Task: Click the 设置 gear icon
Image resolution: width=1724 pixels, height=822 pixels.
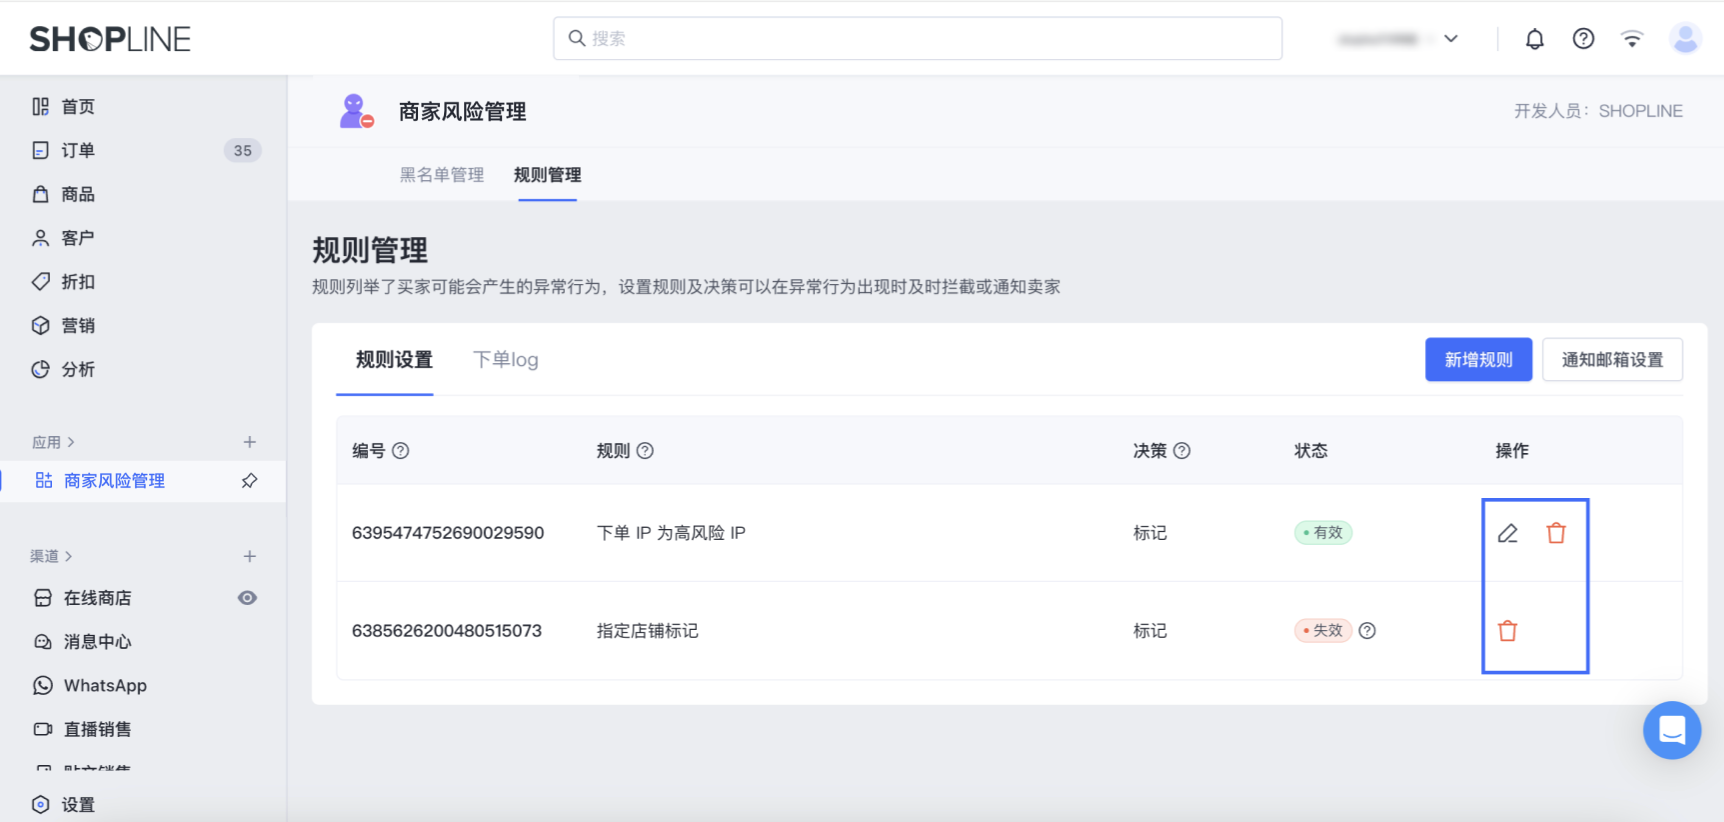Action: tap(40, 805)
